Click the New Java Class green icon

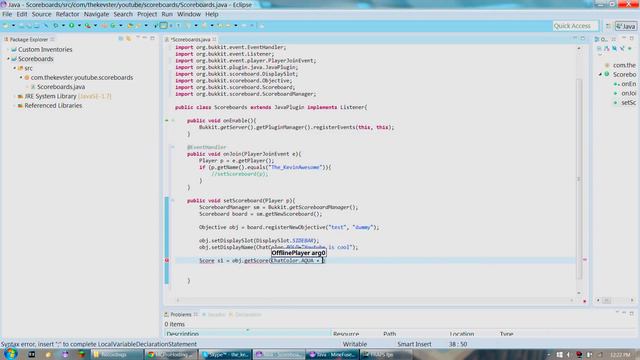[x=113, y=26]
